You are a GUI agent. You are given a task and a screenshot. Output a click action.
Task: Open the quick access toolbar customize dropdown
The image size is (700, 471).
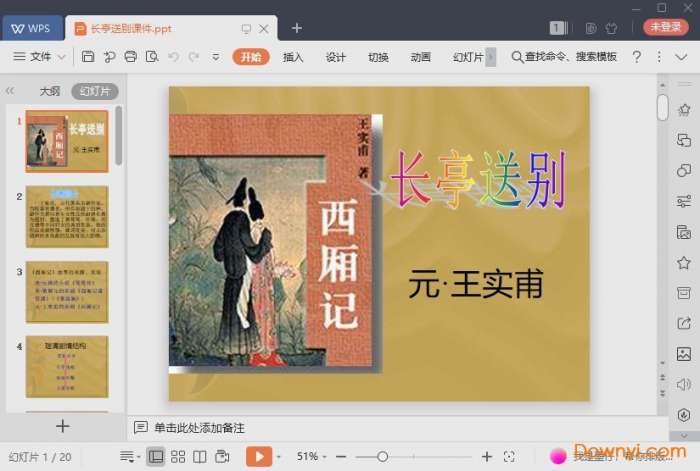pyautogui.click(x=216, y=57)
